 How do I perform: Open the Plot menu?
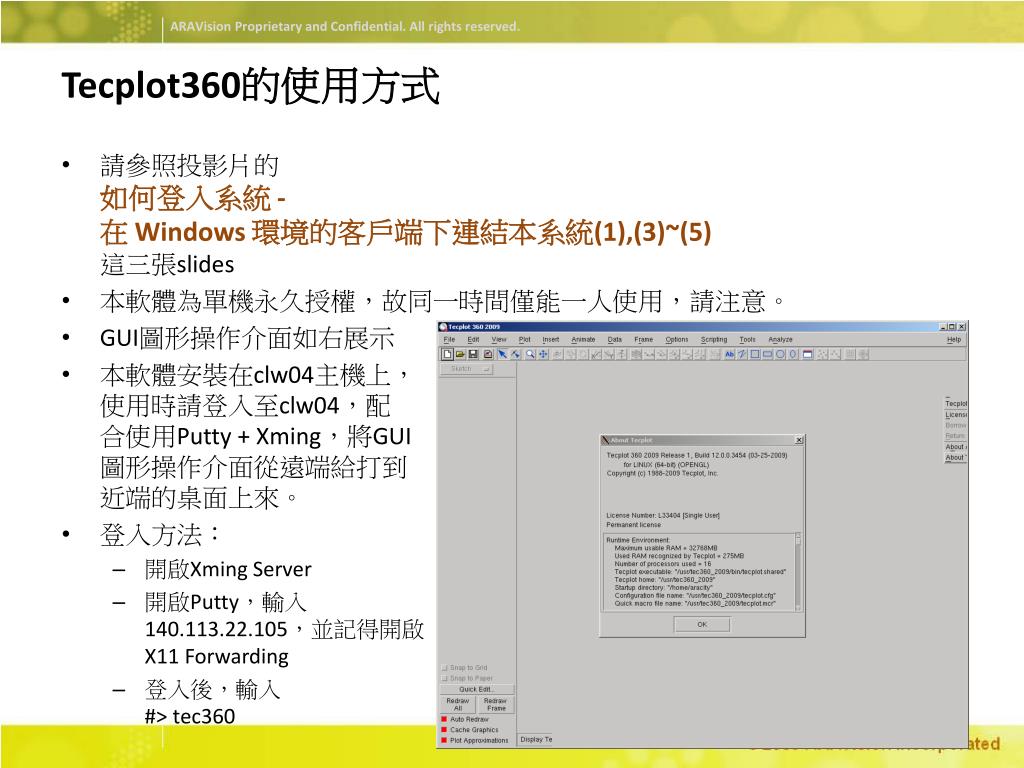[524, 340]
